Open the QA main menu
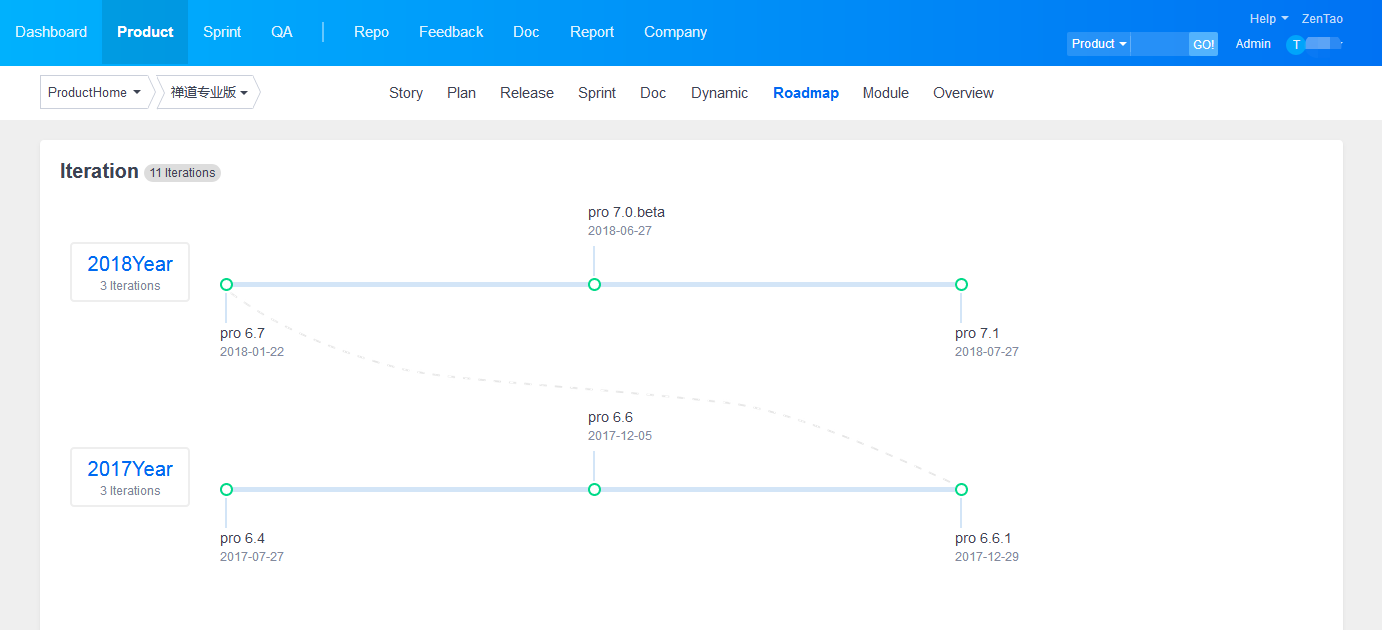1382x630 pixels. click(282, 32)
